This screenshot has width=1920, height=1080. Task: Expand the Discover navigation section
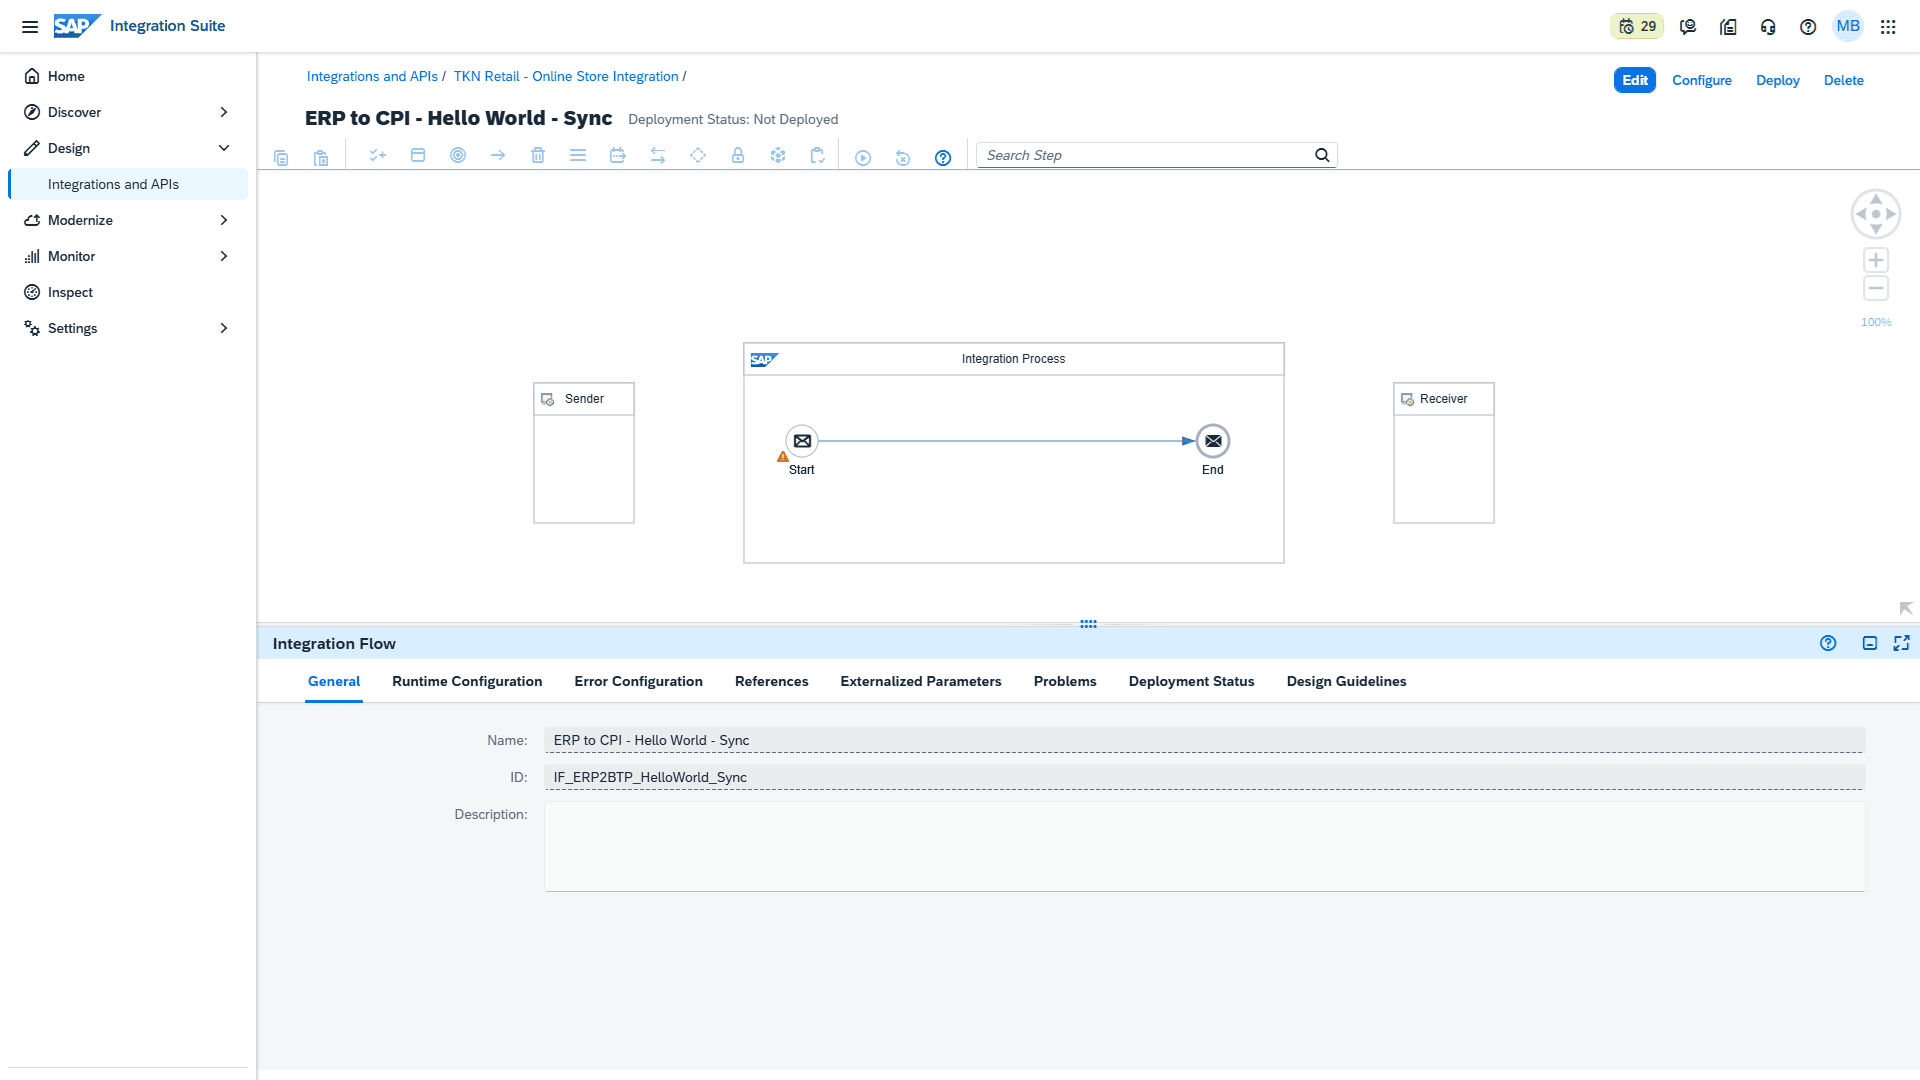click(x=224, y=112)
